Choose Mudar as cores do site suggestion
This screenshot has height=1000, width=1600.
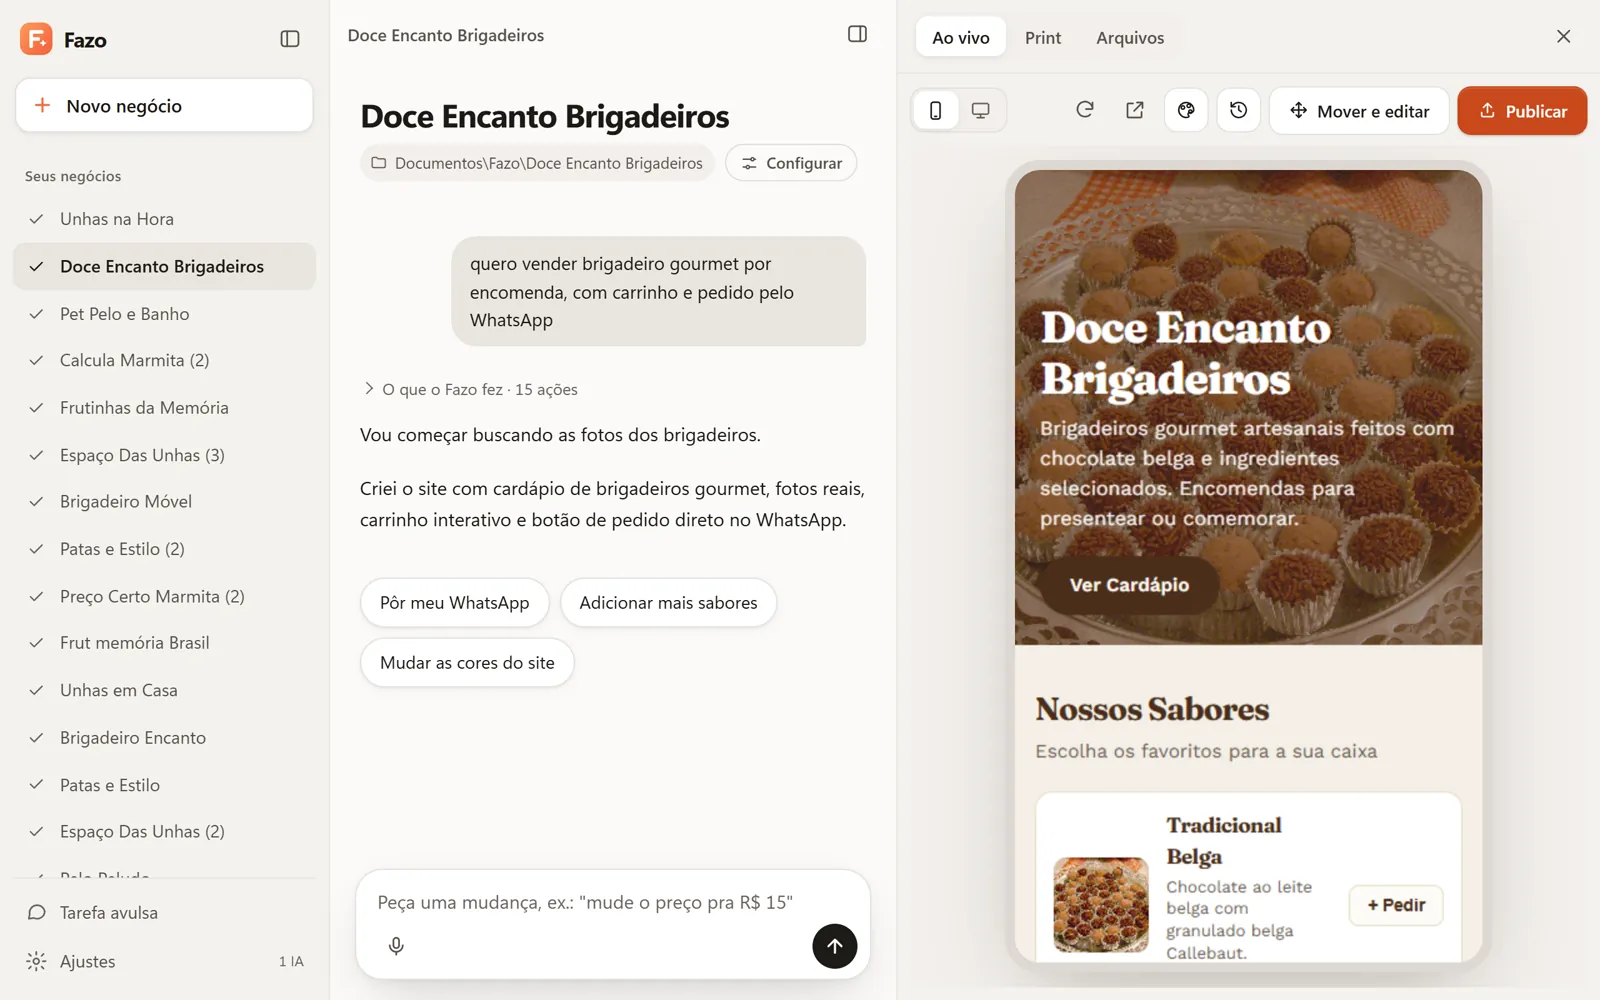coord(467,663)
